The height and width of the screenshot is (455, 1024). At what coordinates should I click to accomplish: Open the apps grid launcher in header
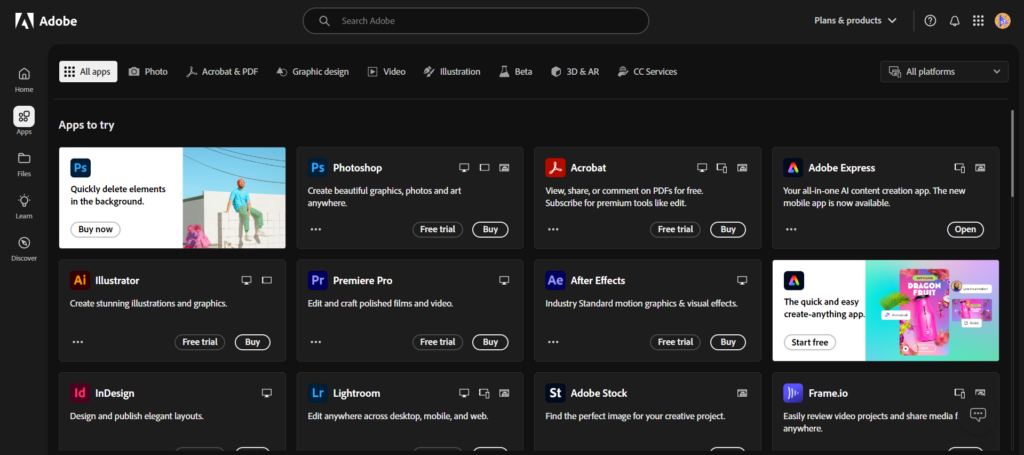(978, 21)
